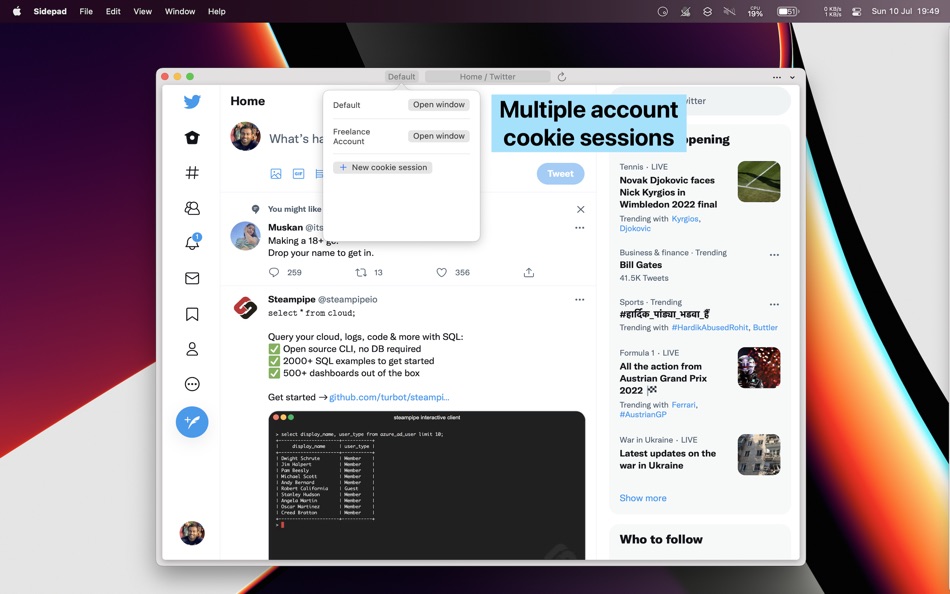Open Bookmarks icon in sidebar

click(192, 314)
